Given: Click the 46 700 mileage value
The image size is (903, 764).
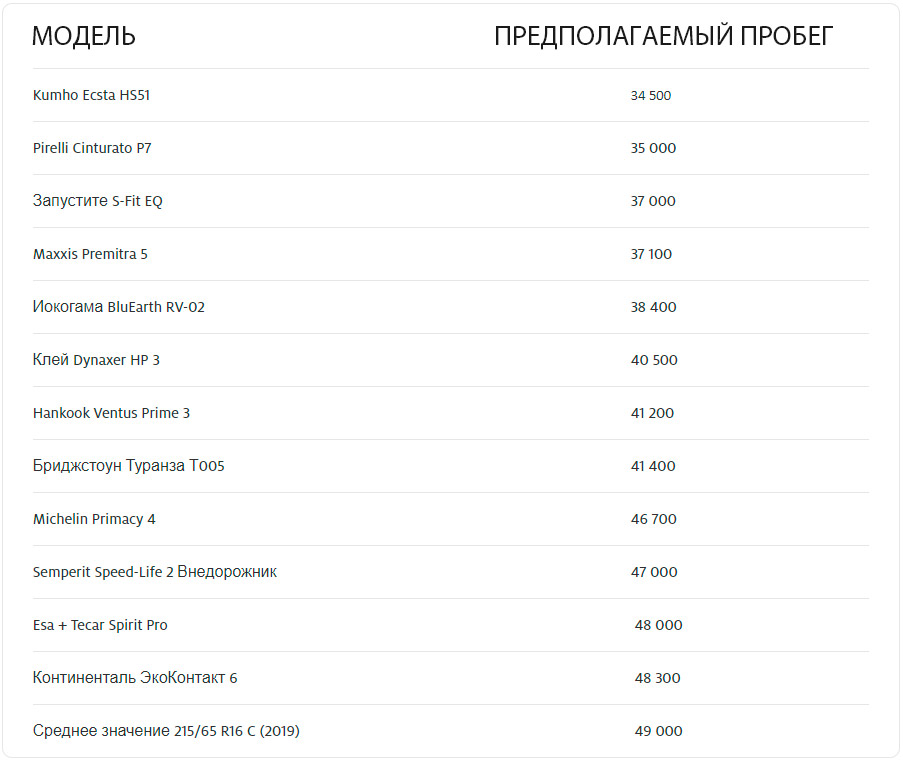Looking at the screenshot, I should tap(653, 519).
